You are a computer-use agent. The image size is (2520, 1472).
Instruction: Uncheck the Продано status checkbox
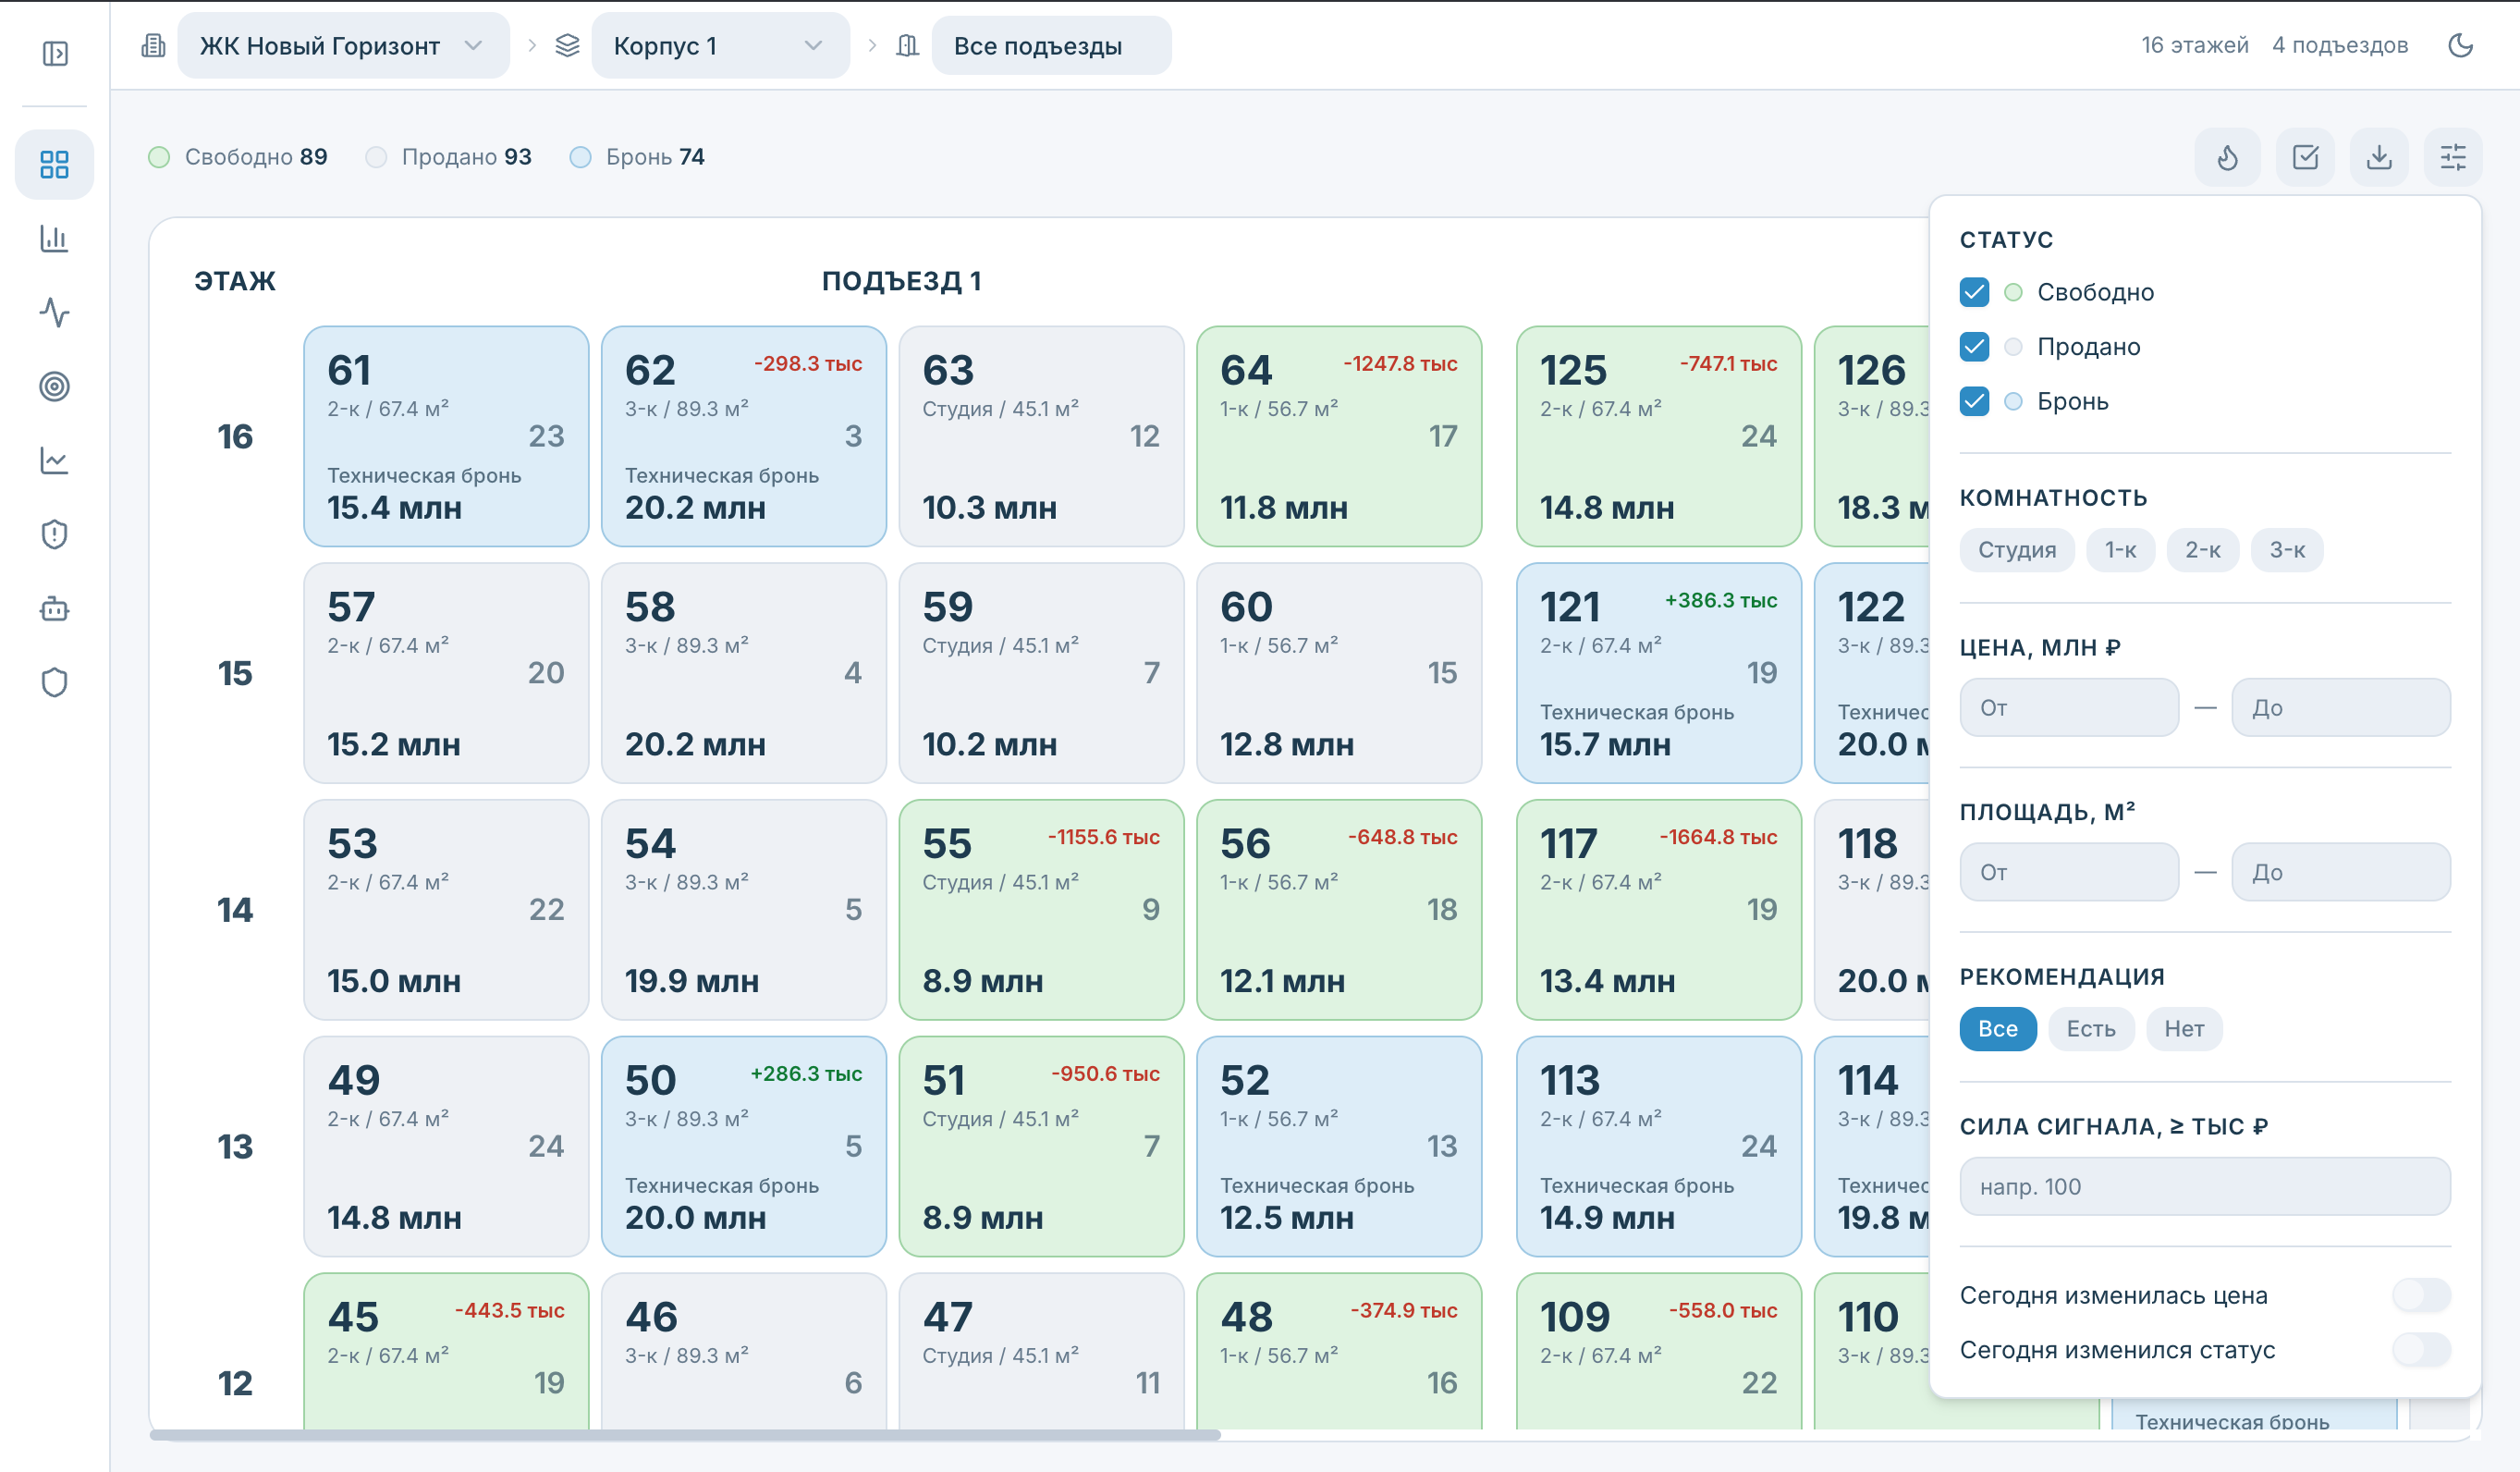point(1974,347)
